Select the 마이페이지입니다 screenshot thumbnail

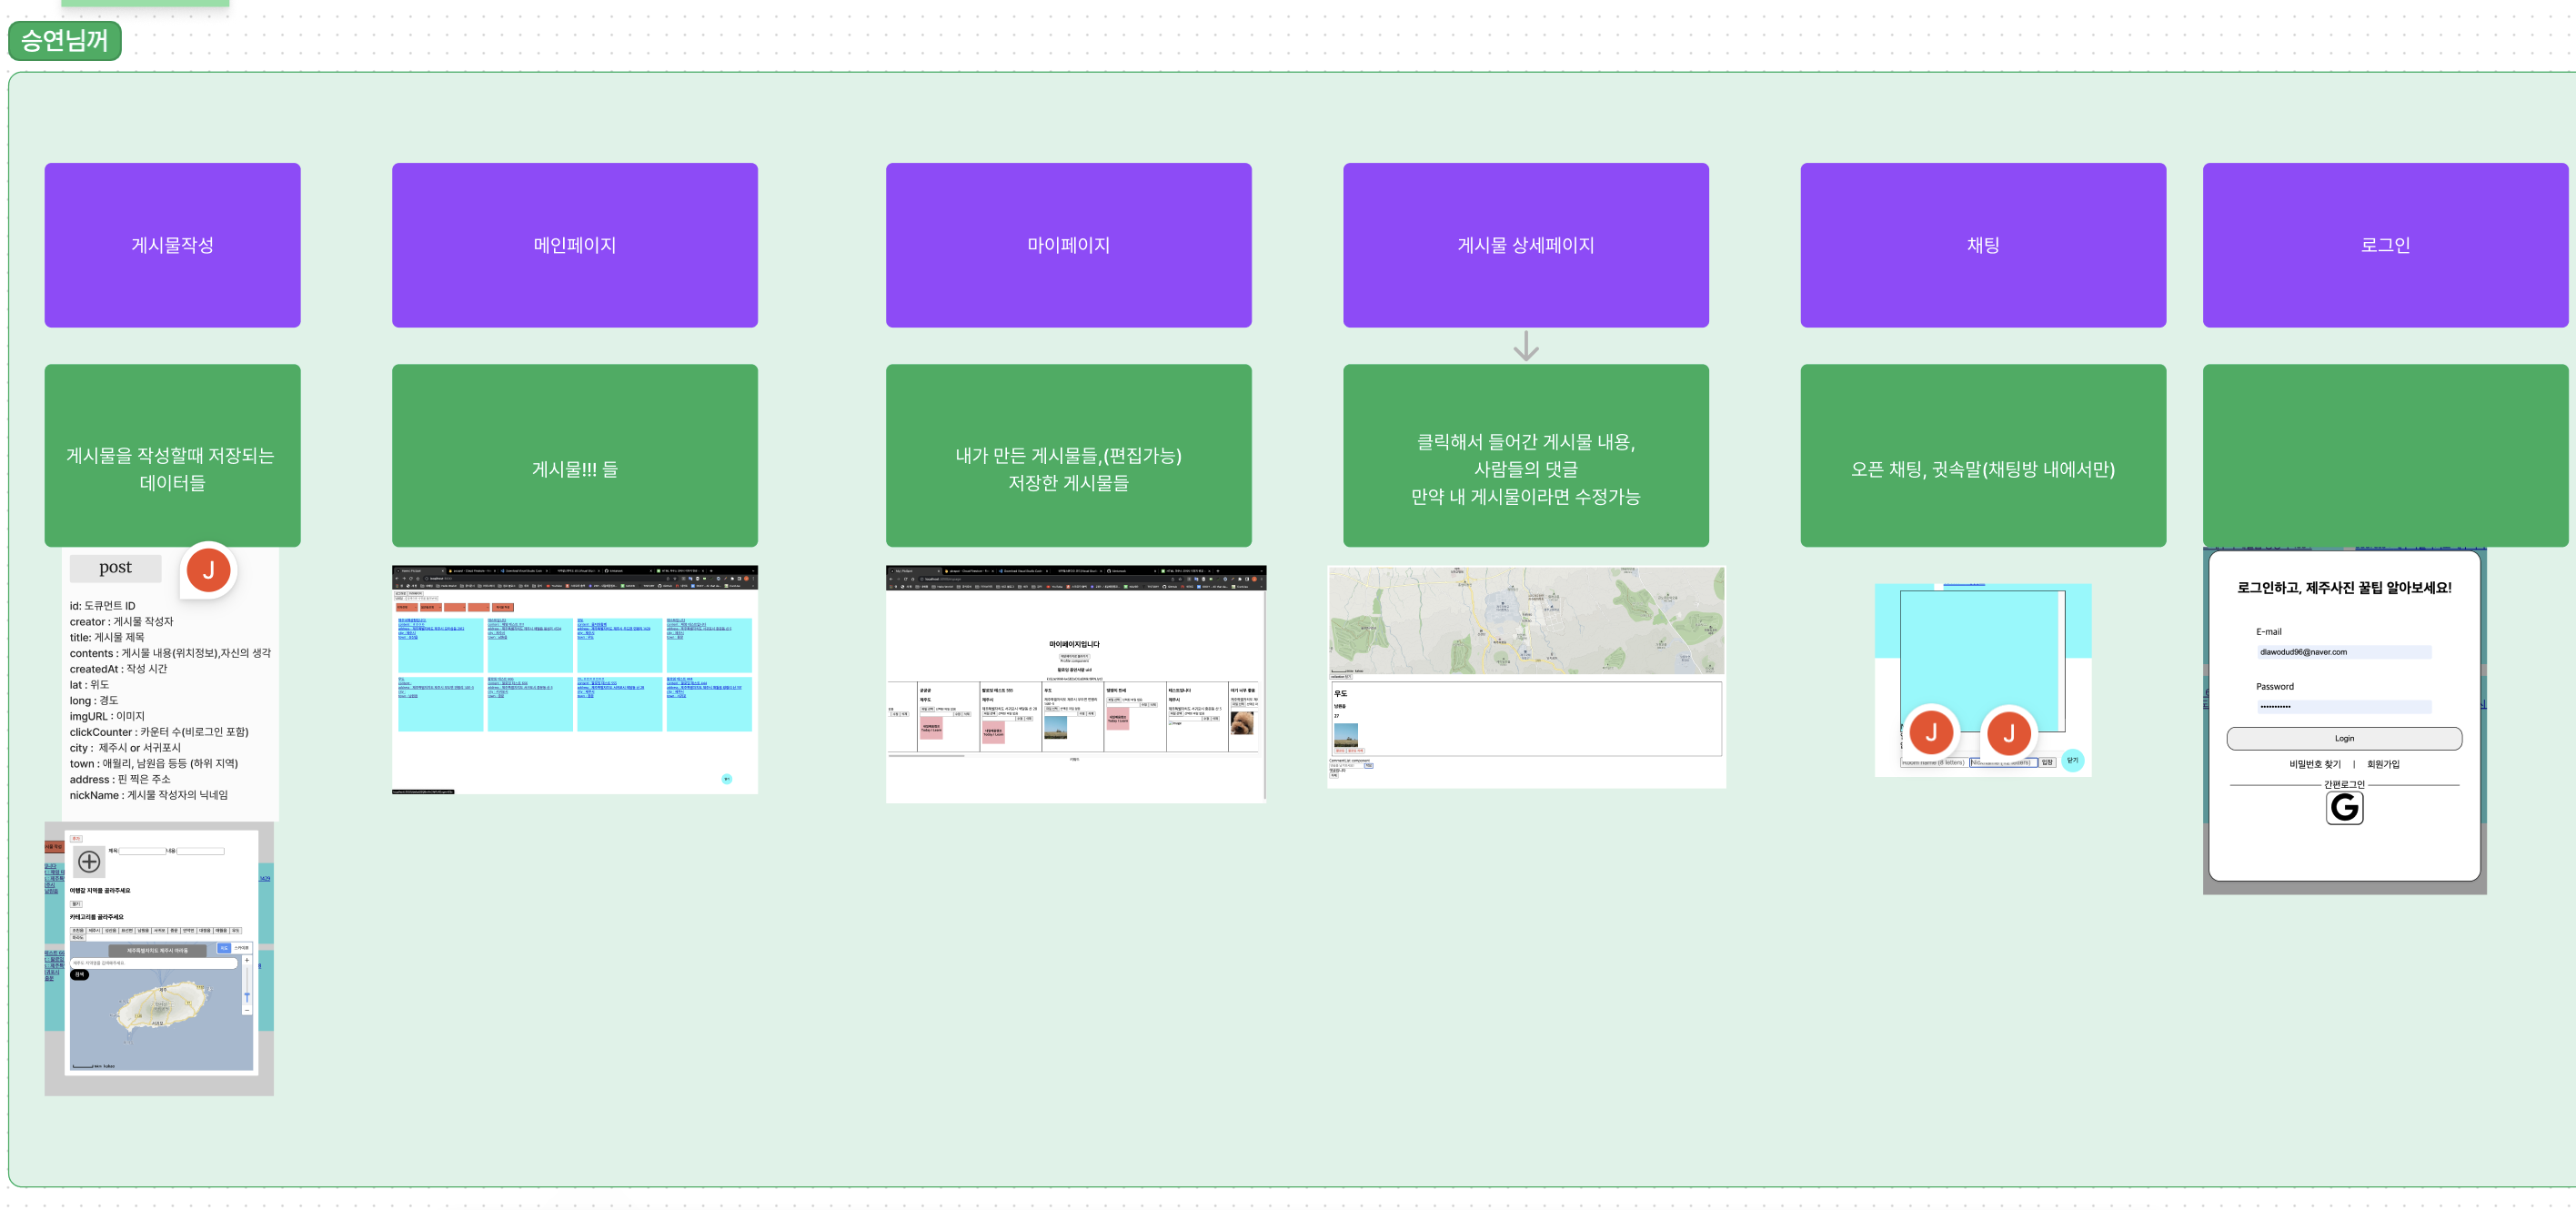point(1075,683)
